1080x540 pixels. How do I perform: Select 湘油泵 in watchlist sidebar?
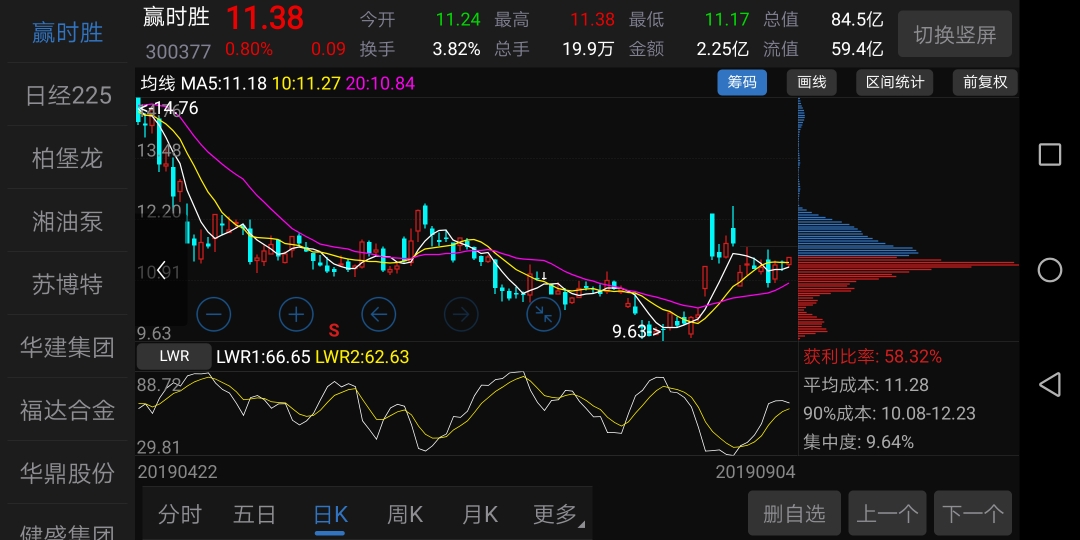68,221
